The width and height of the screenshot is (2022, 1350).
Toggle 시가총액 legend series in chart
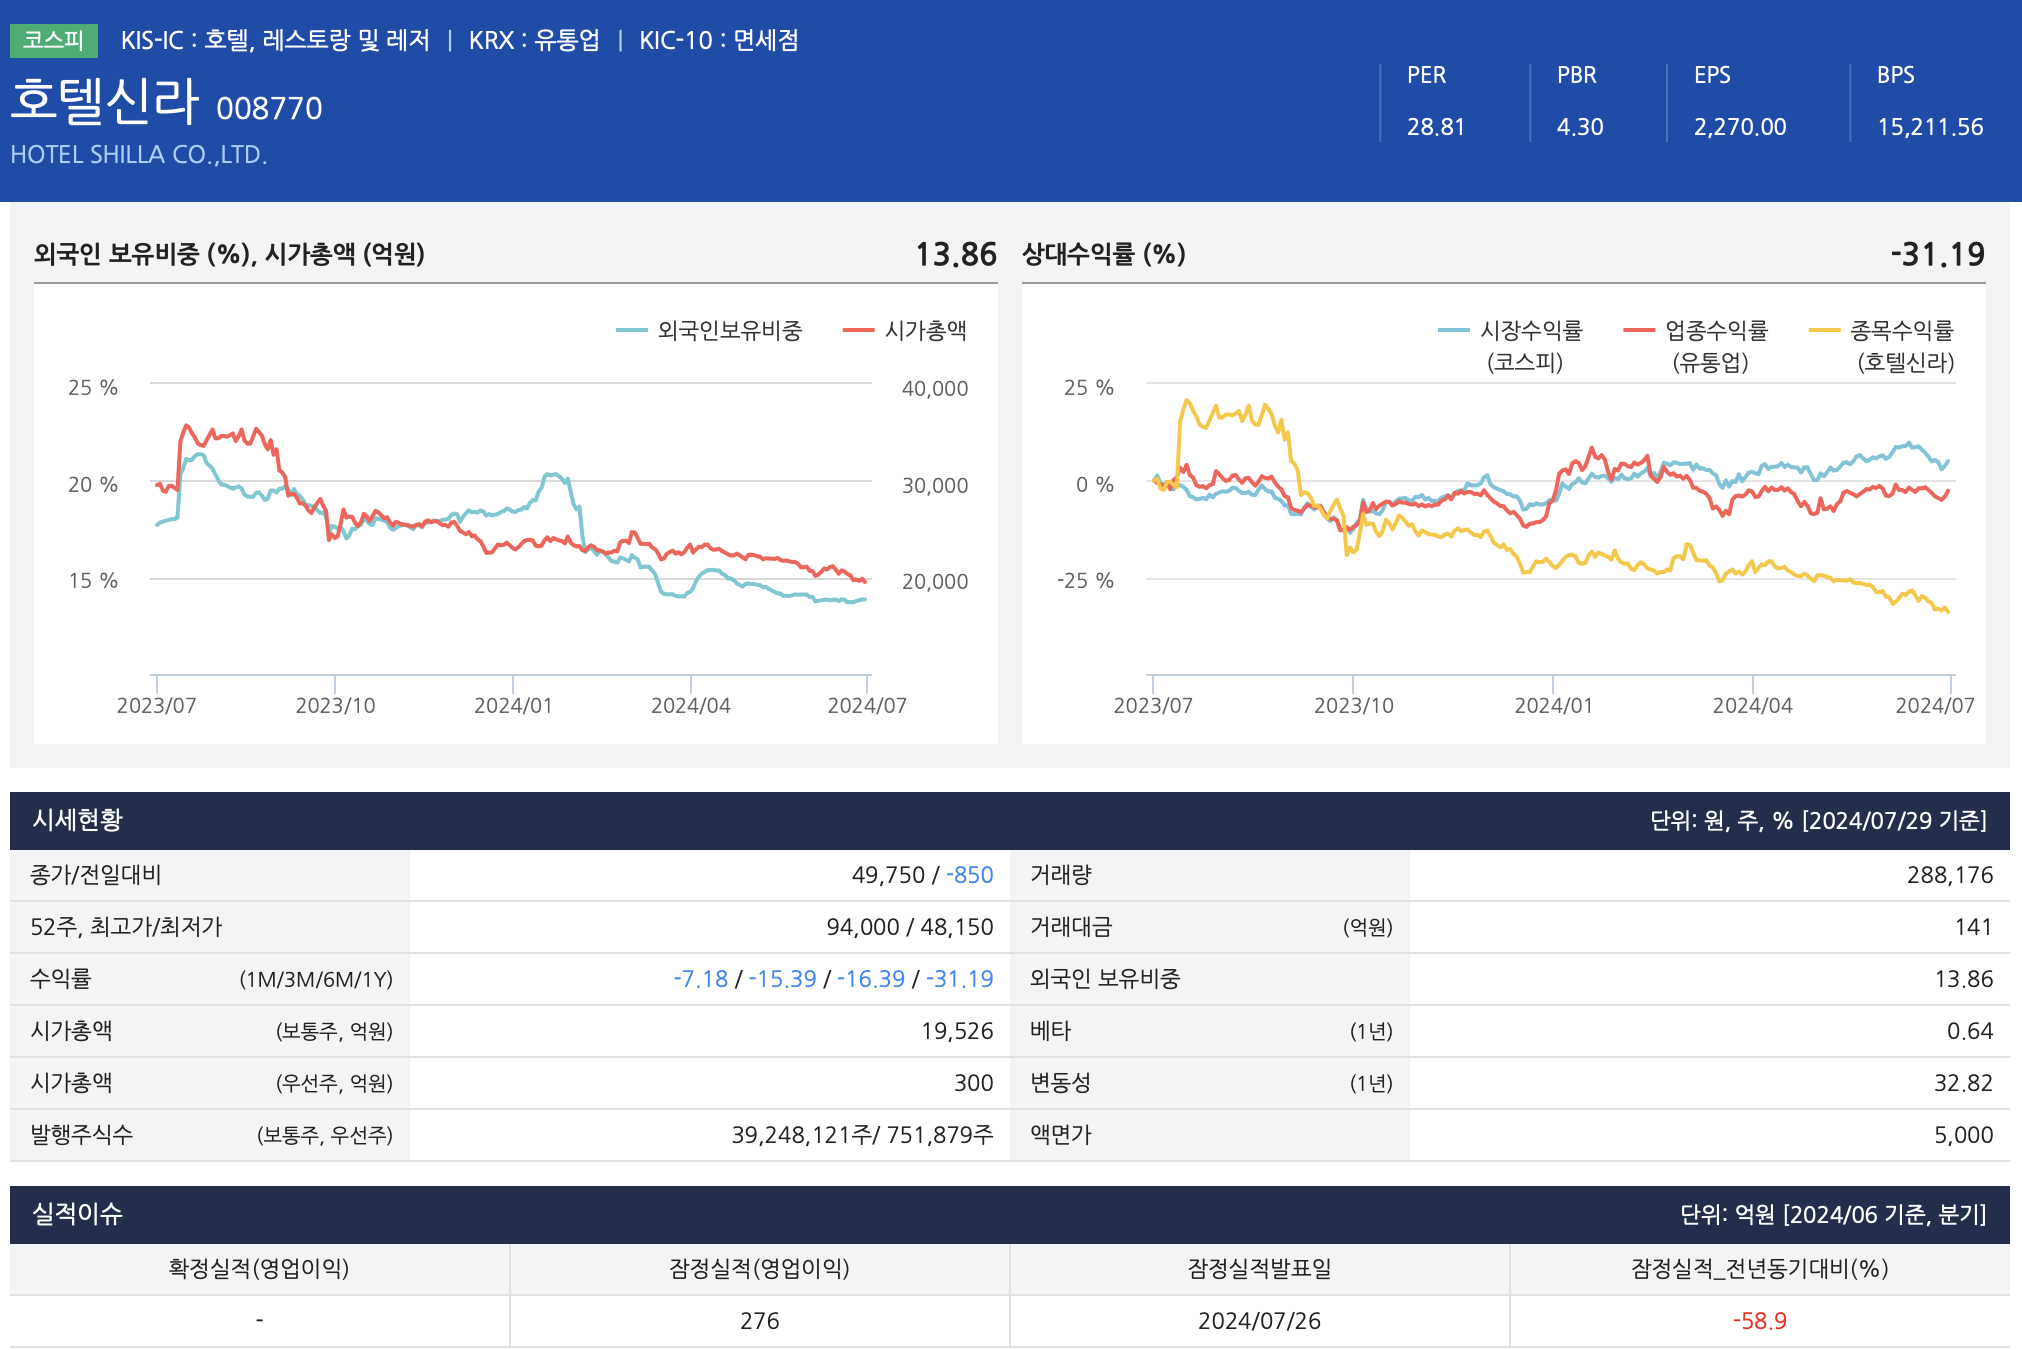(x=924, y=331)
